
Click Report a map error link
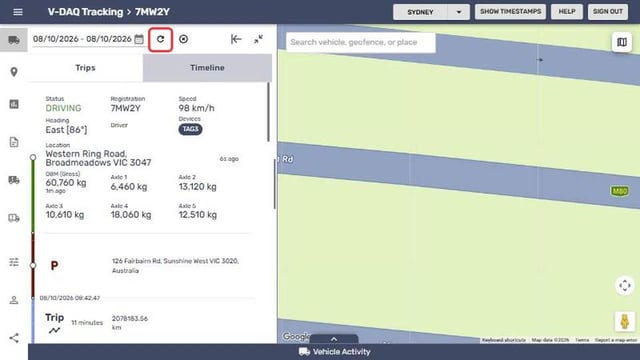616,340
